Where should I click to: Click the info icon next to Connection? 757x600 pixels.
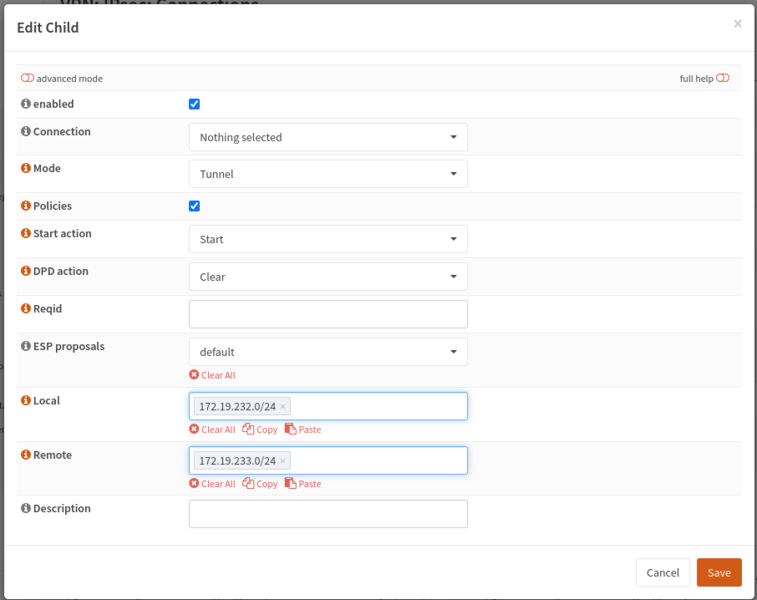tap(25, 132)
